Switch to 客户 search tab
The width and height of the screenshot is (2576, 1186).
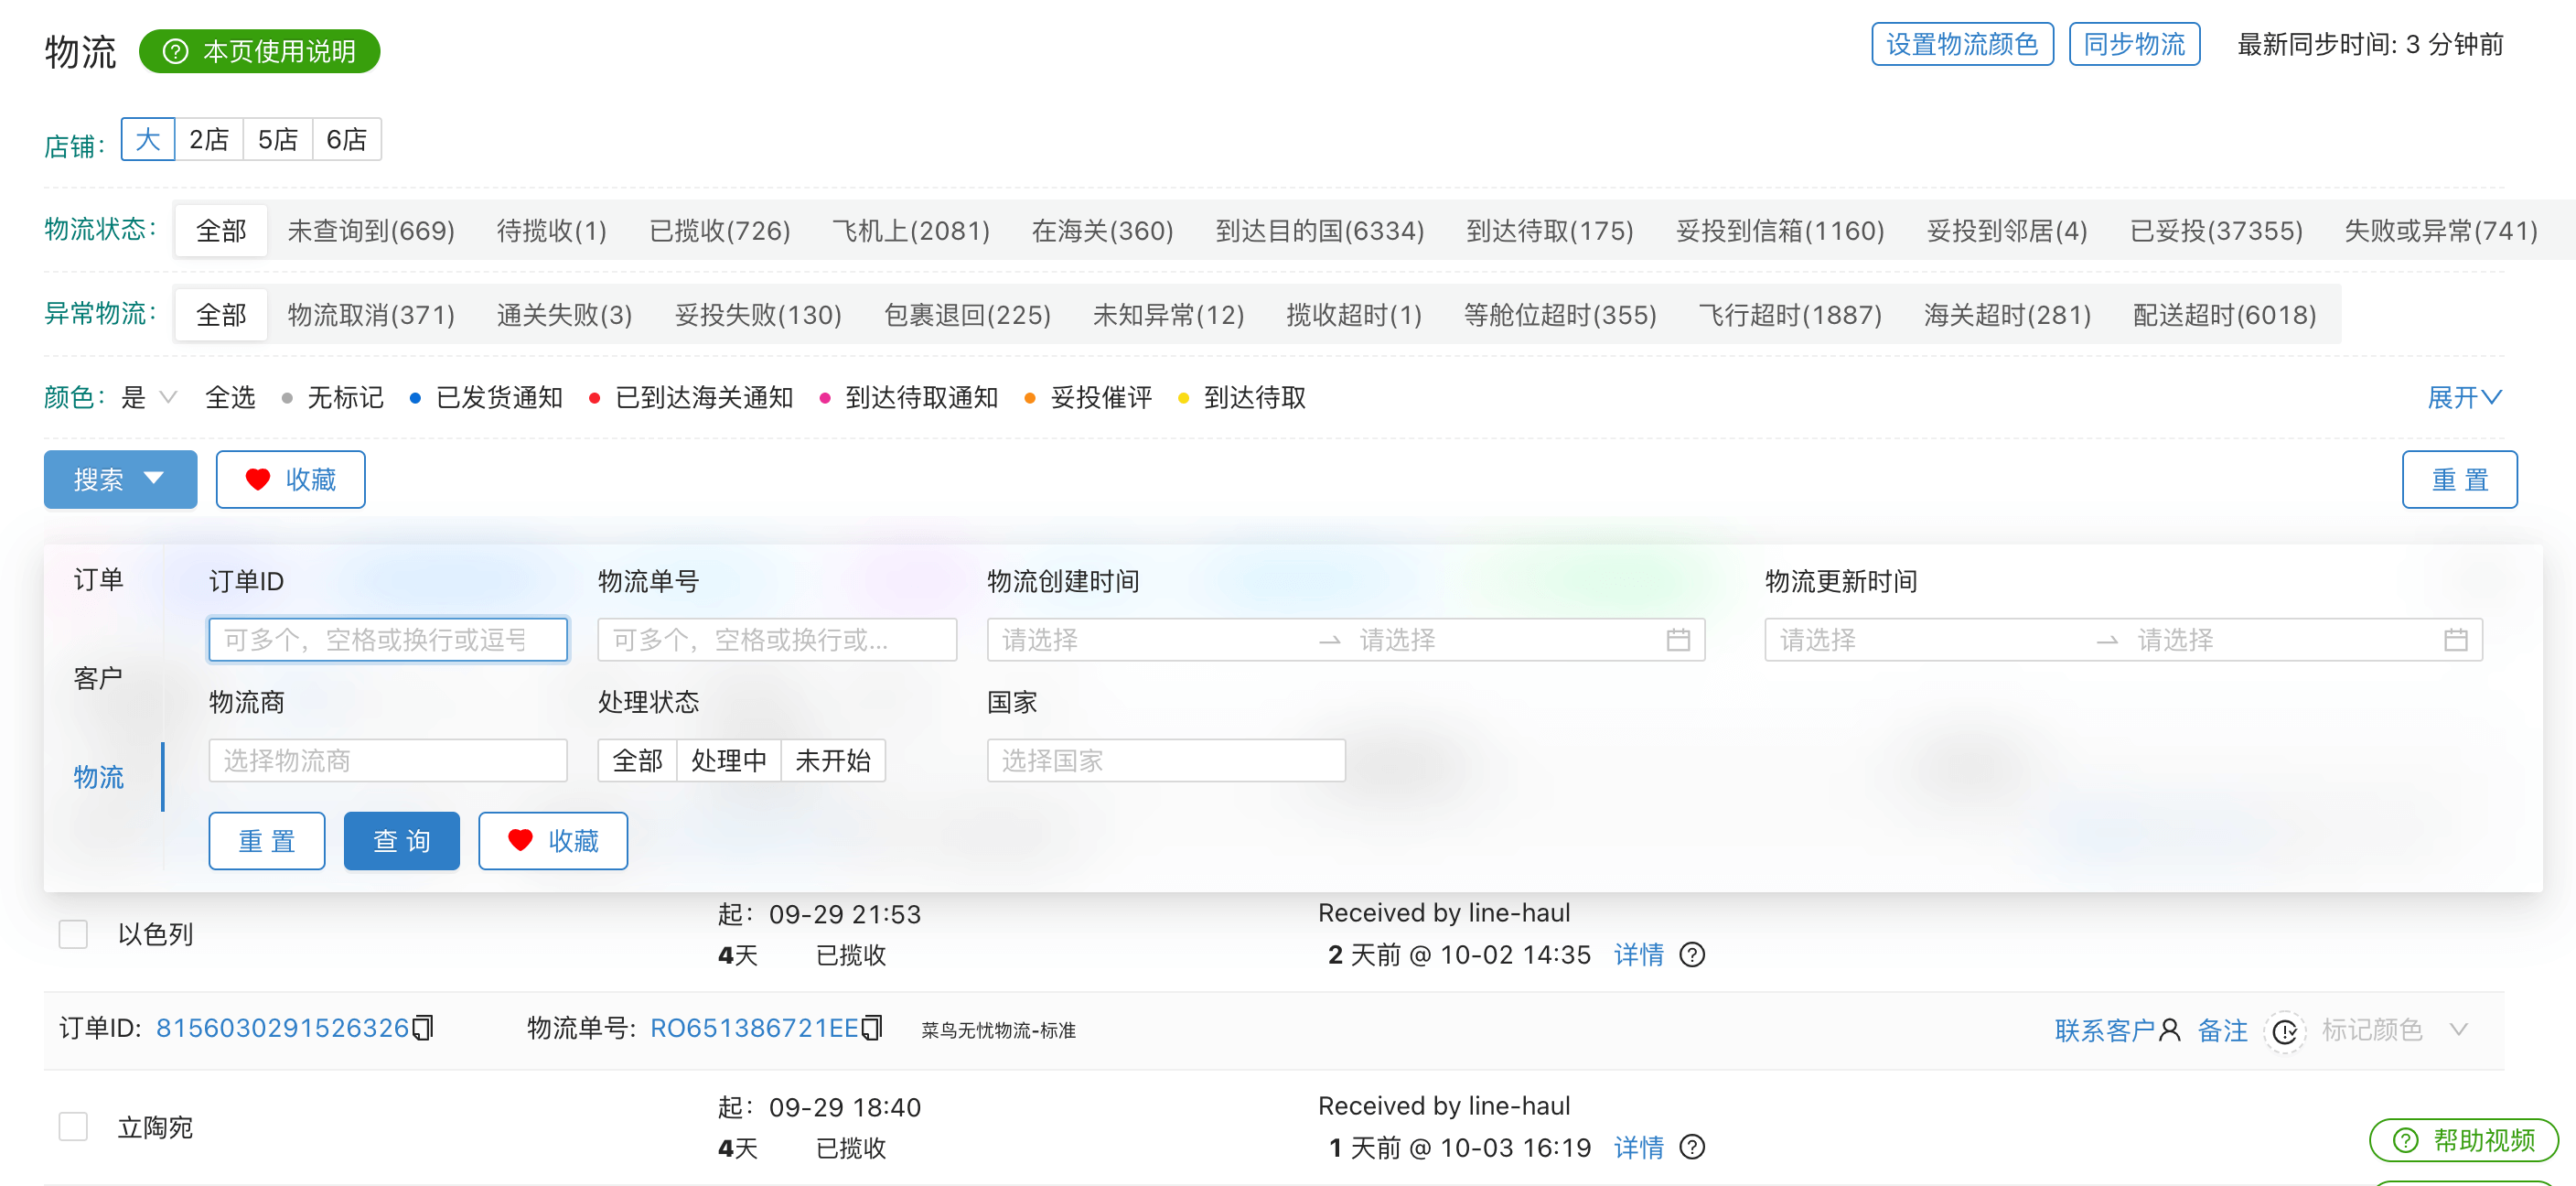coord(98,678)
